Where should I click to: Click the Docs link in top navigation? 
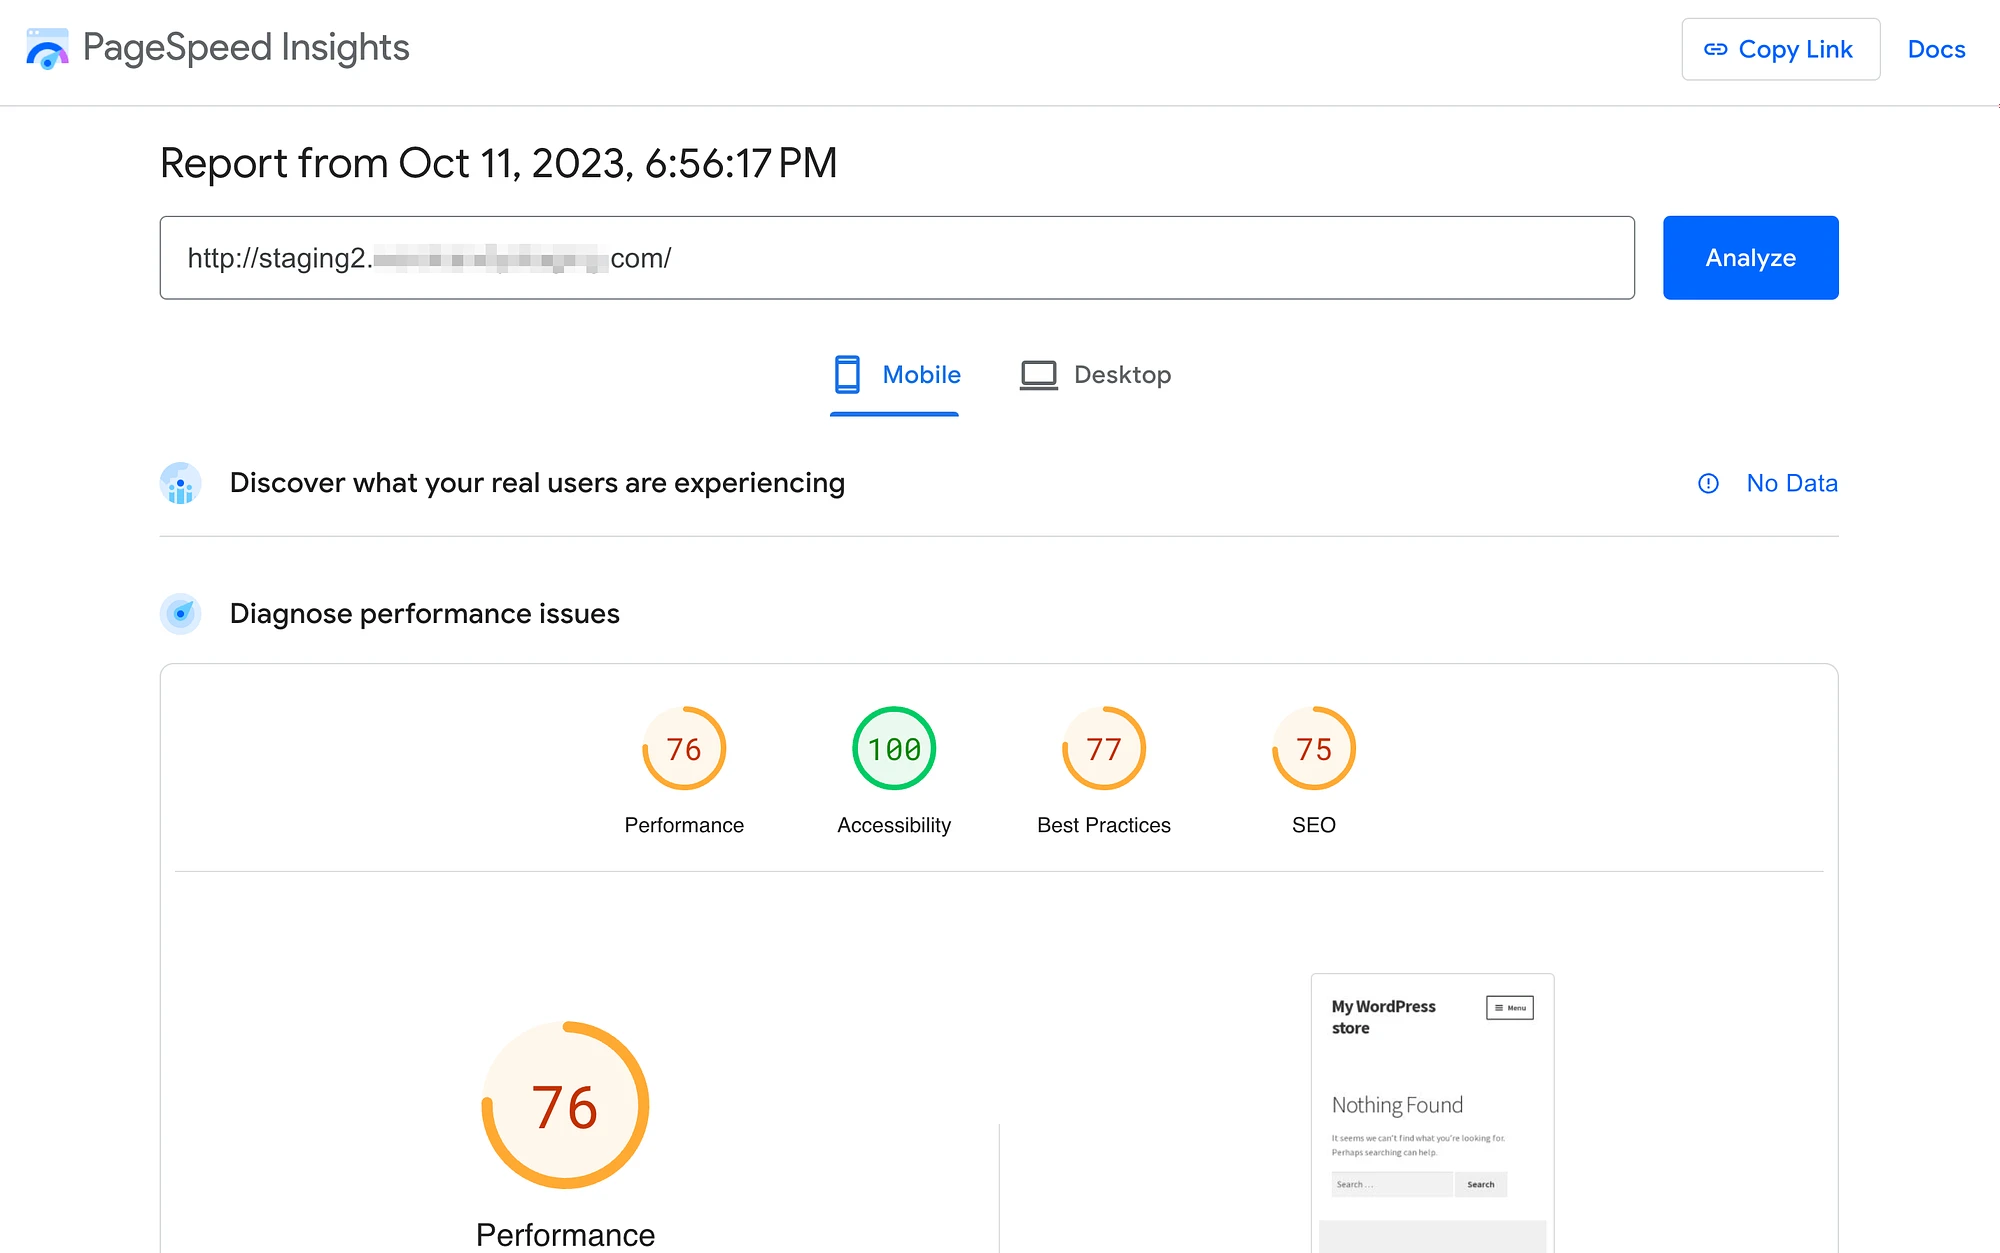click(x=1937, y=51)
